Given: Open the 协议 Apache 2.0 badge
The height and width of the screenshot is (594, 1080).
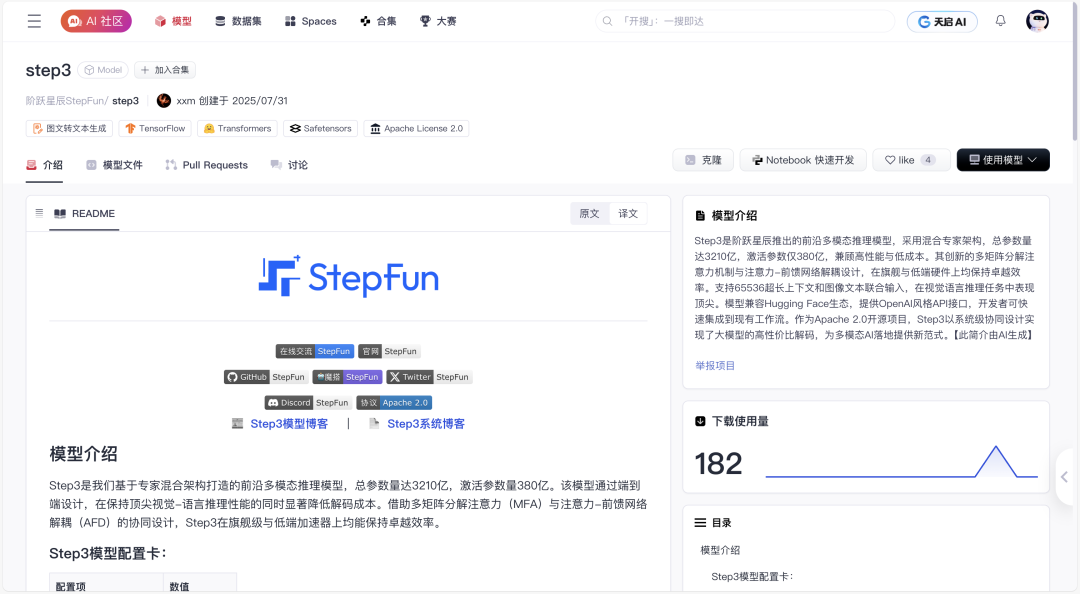Looking at the screenshot, I should [x=394, y=402].
